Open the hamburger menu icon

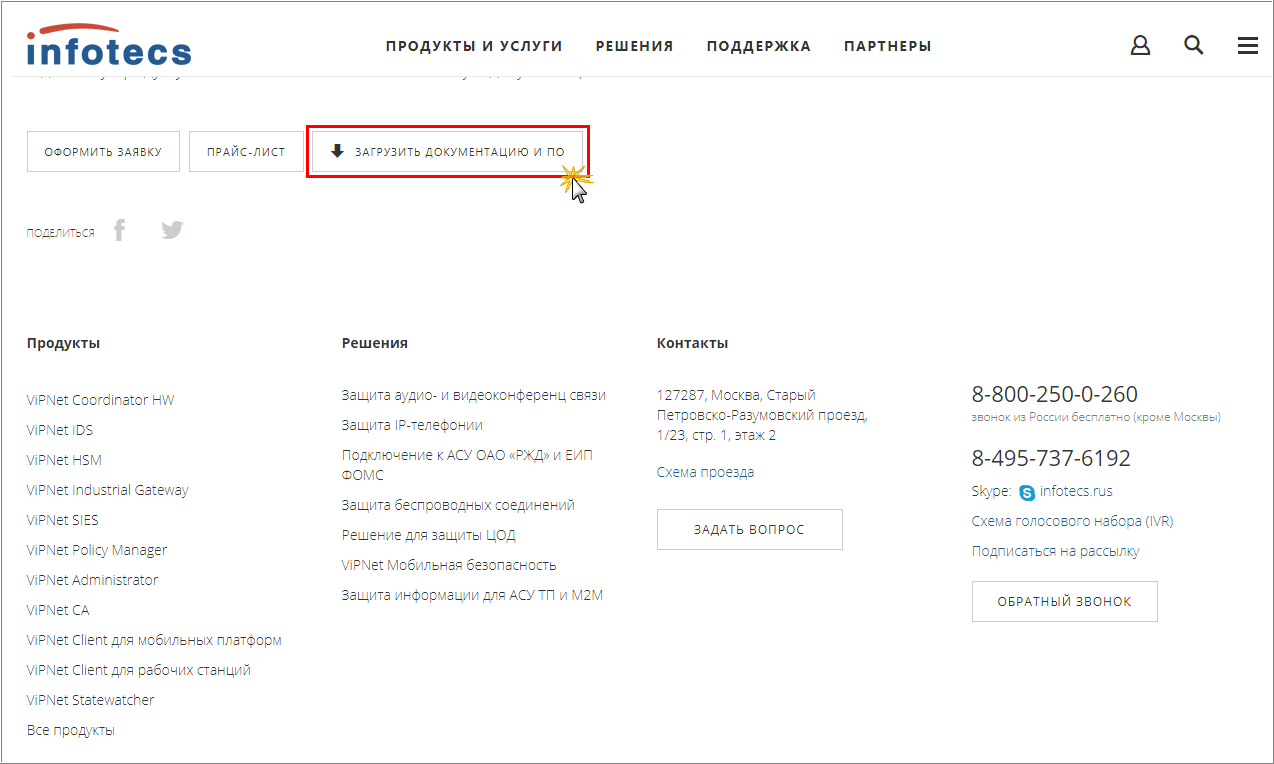[1247, 45]
